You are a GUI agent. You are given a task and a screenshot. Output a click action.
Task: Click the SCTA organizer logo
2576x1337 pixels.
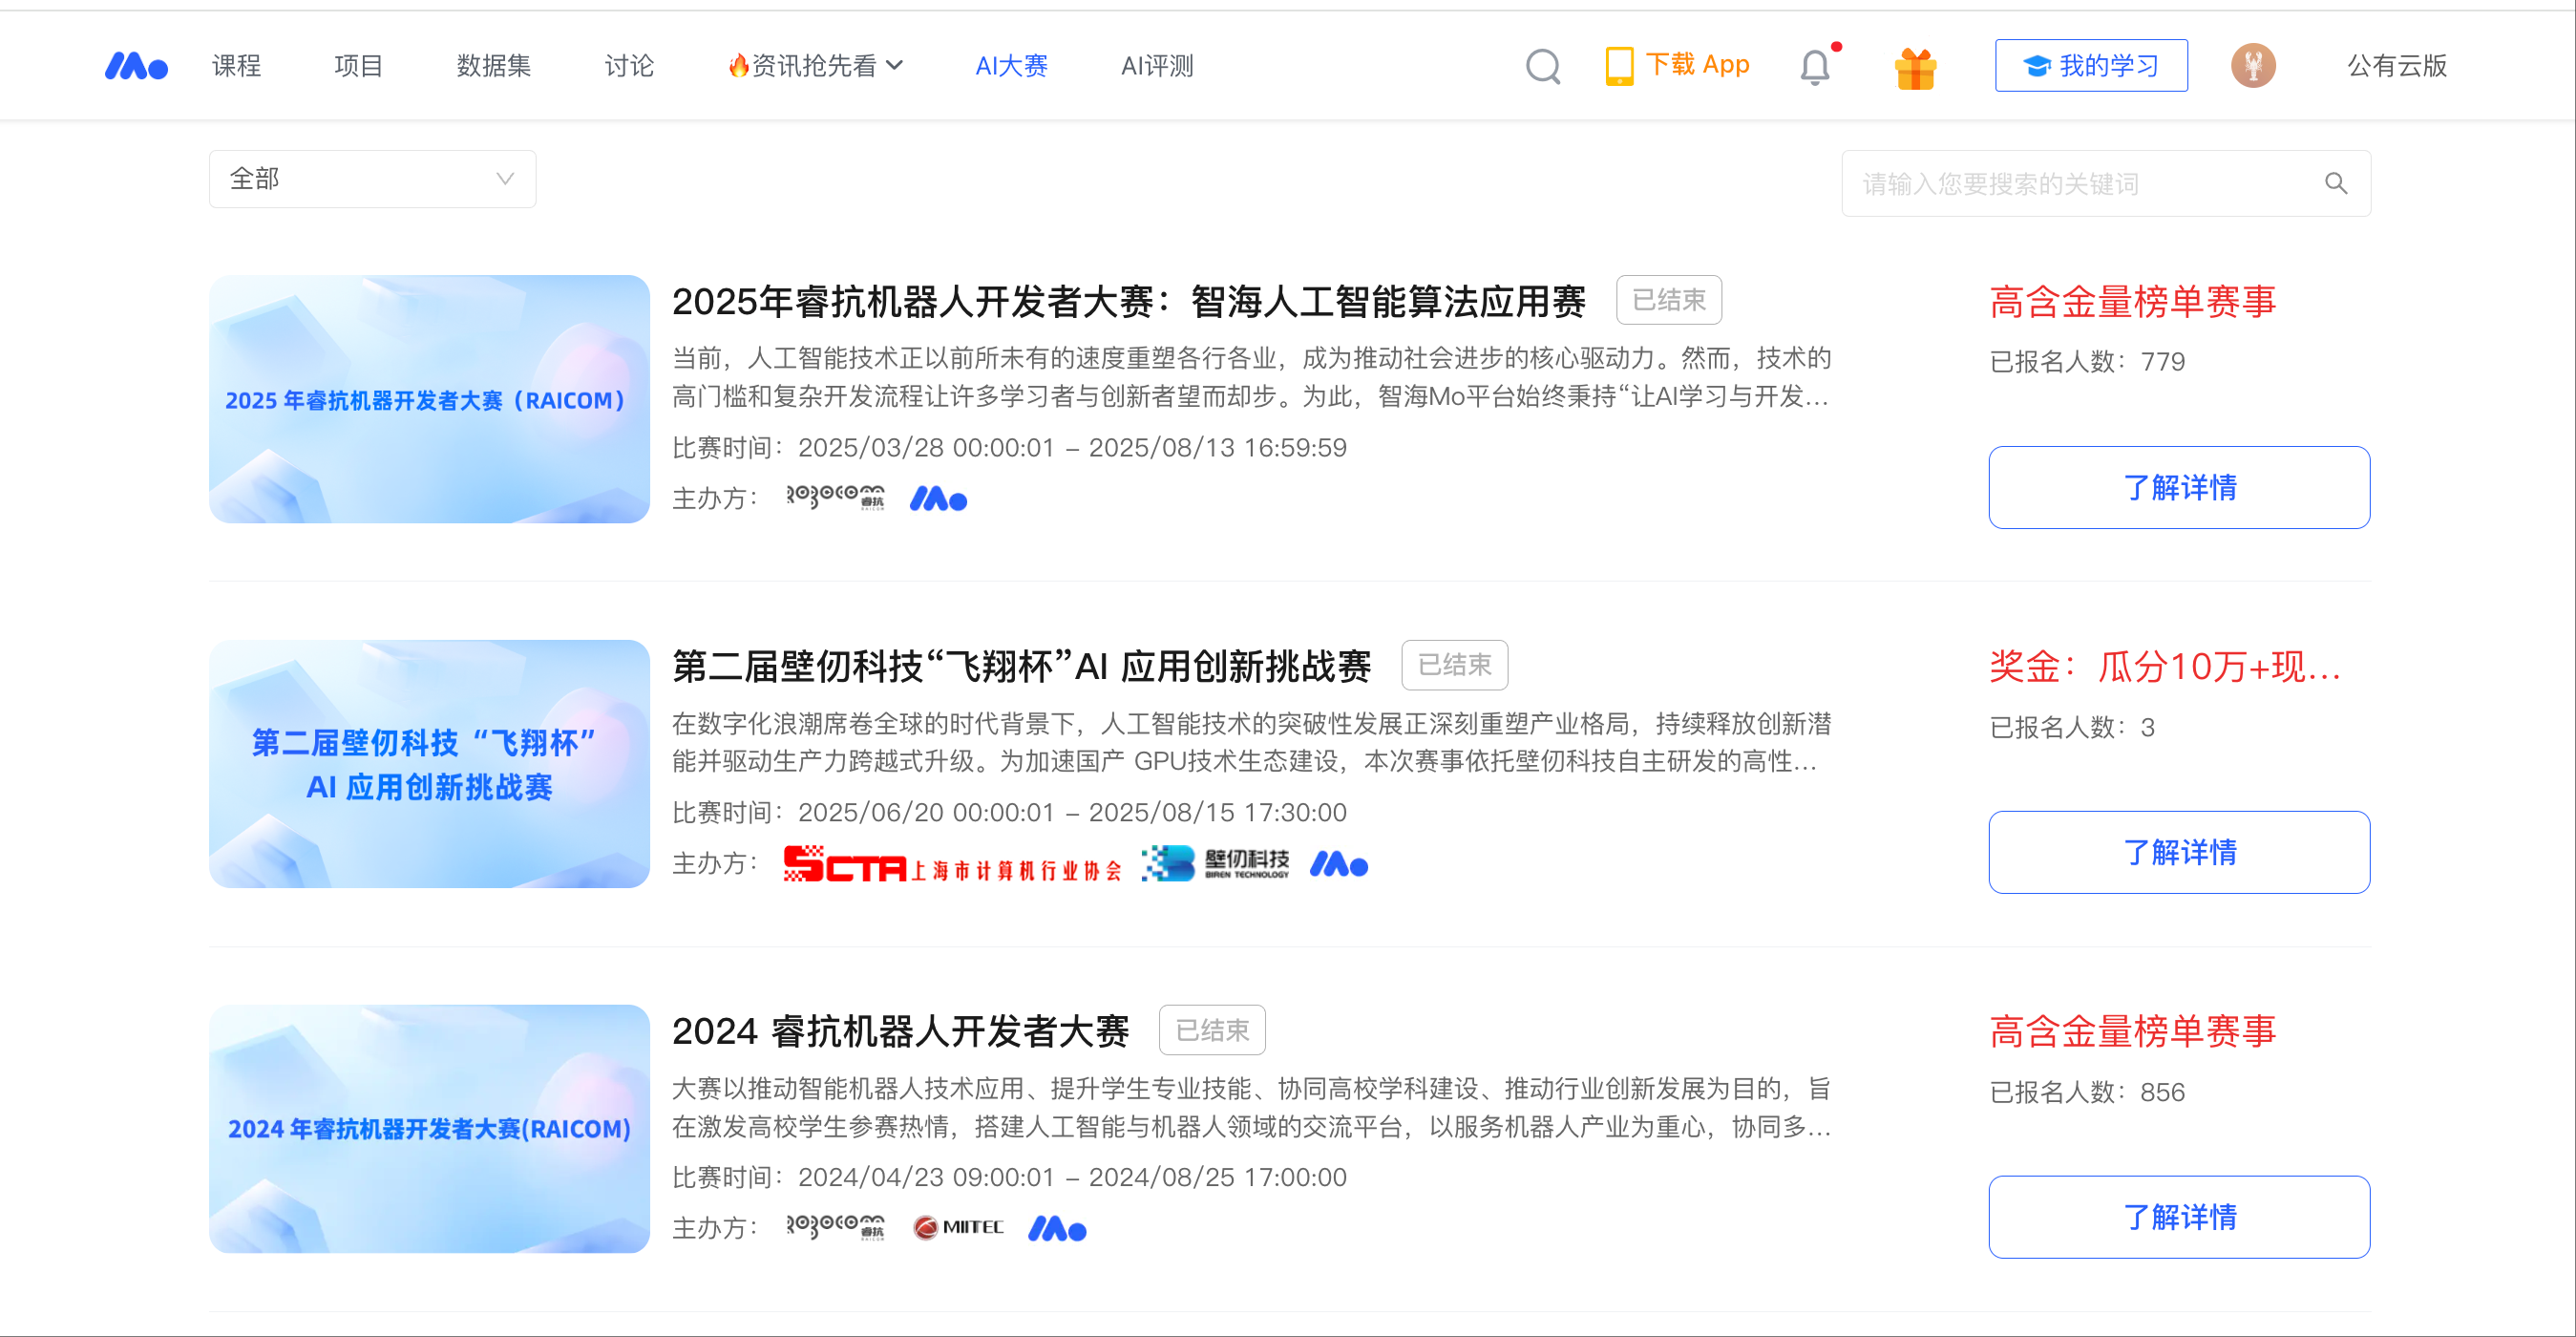coord(950,864)
